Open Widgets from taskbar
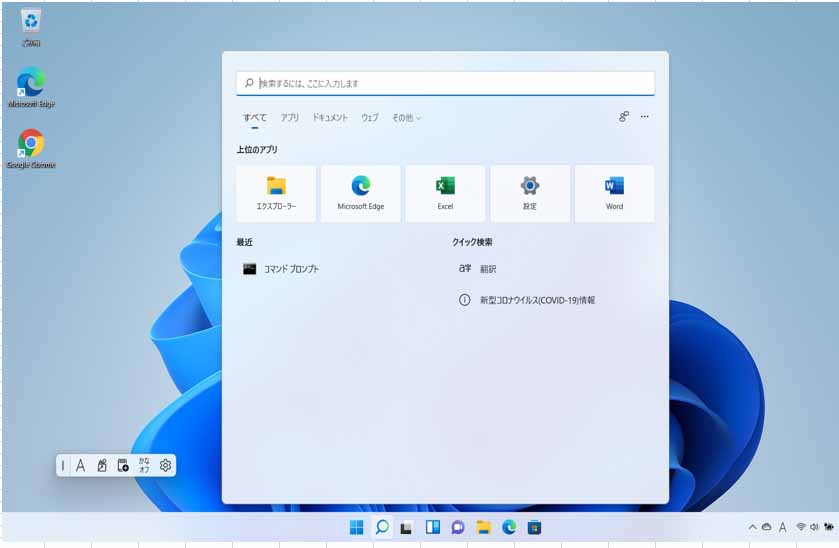This screenshot has width=839, height=548. [x=432, y=528]
